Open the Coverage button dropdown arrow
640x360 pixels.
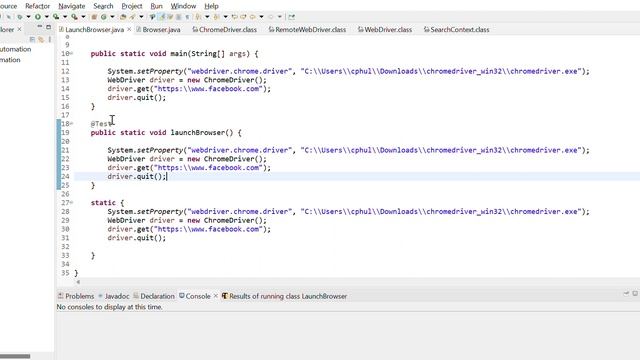coord(65,17)
